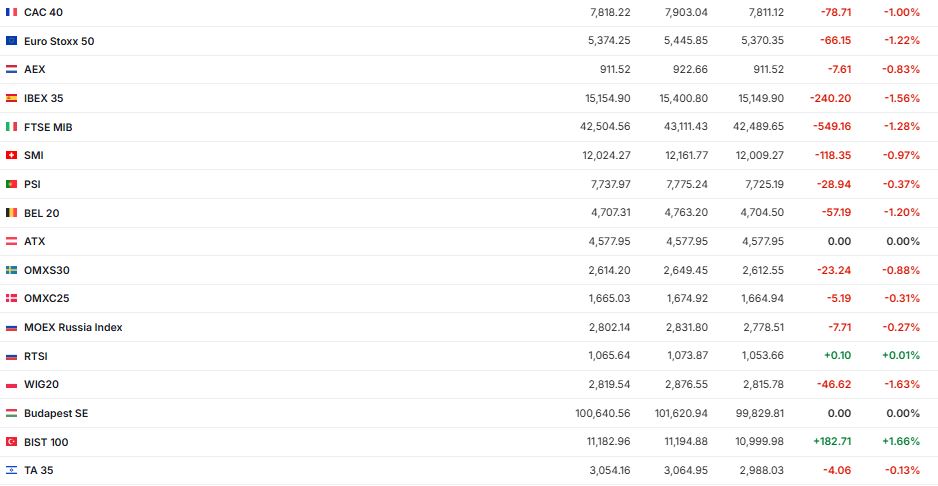Image resolution: width=938 pixels, height=486 pixels.
Task: Open the MOEX Russia Index link
Action: click(x=73, y=327)
